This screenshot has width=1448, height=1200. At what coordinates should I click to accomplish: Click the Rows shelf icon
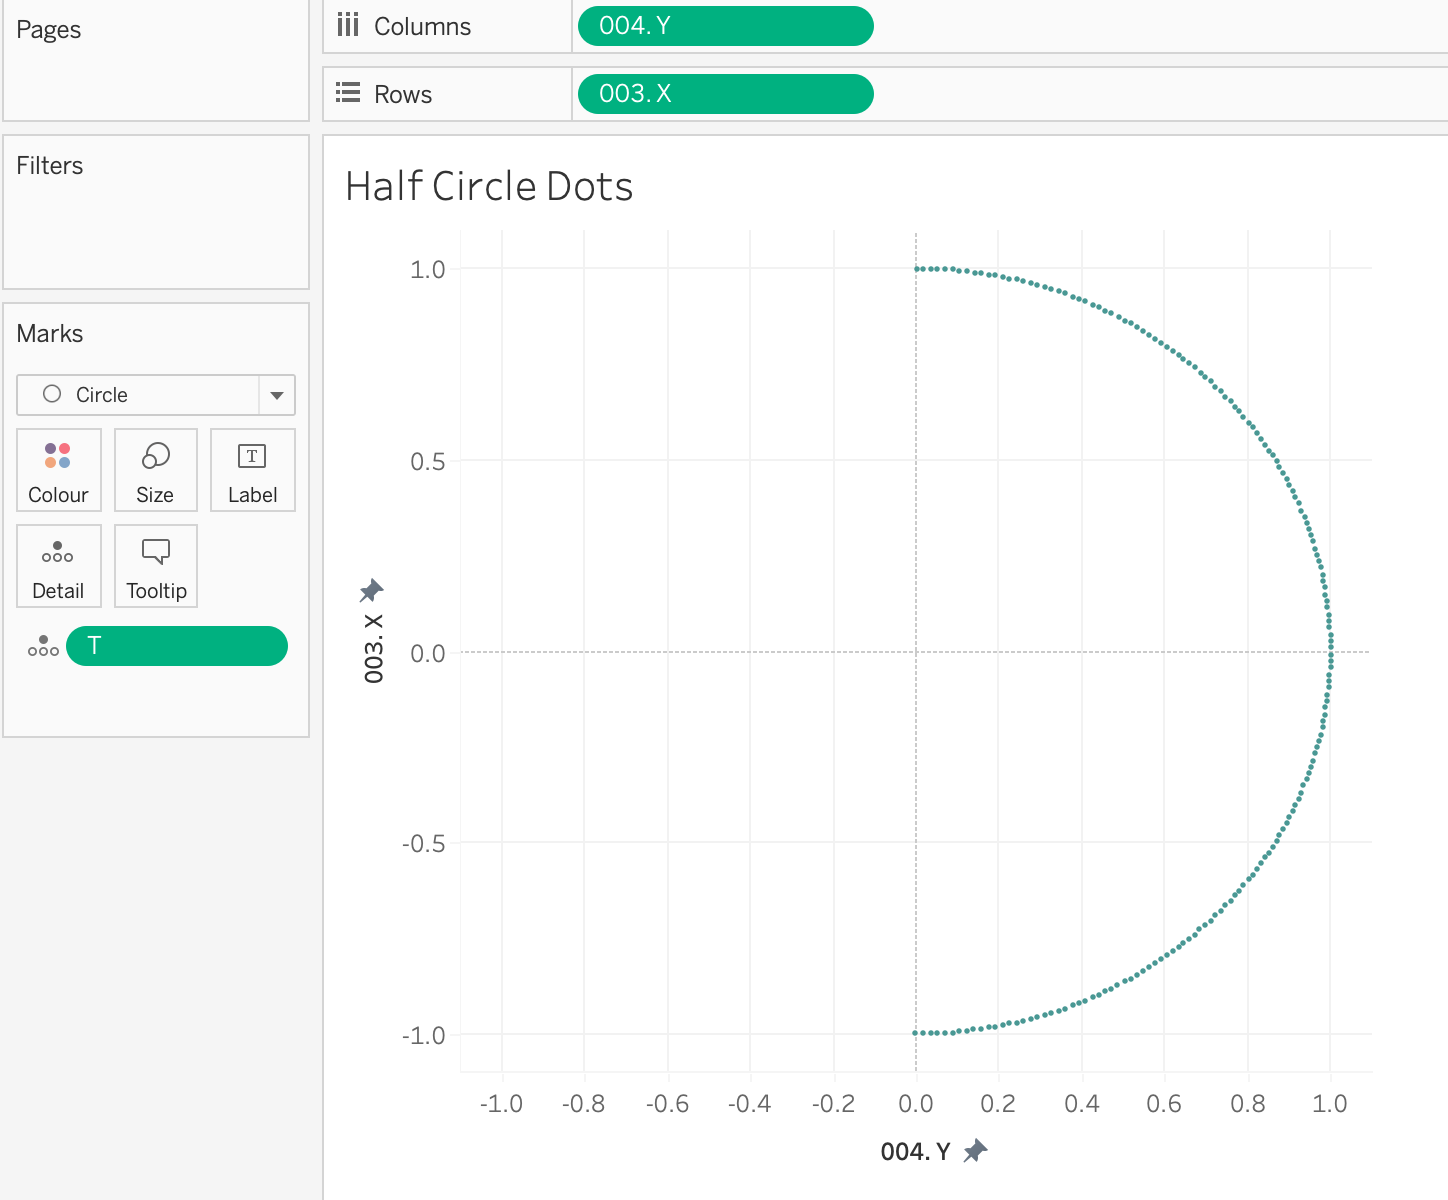(348, 94)
